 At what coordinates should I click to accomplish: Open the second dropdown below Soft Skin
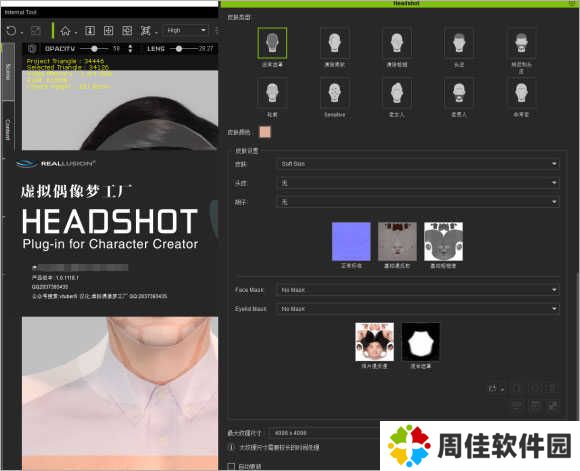[418, 183]
